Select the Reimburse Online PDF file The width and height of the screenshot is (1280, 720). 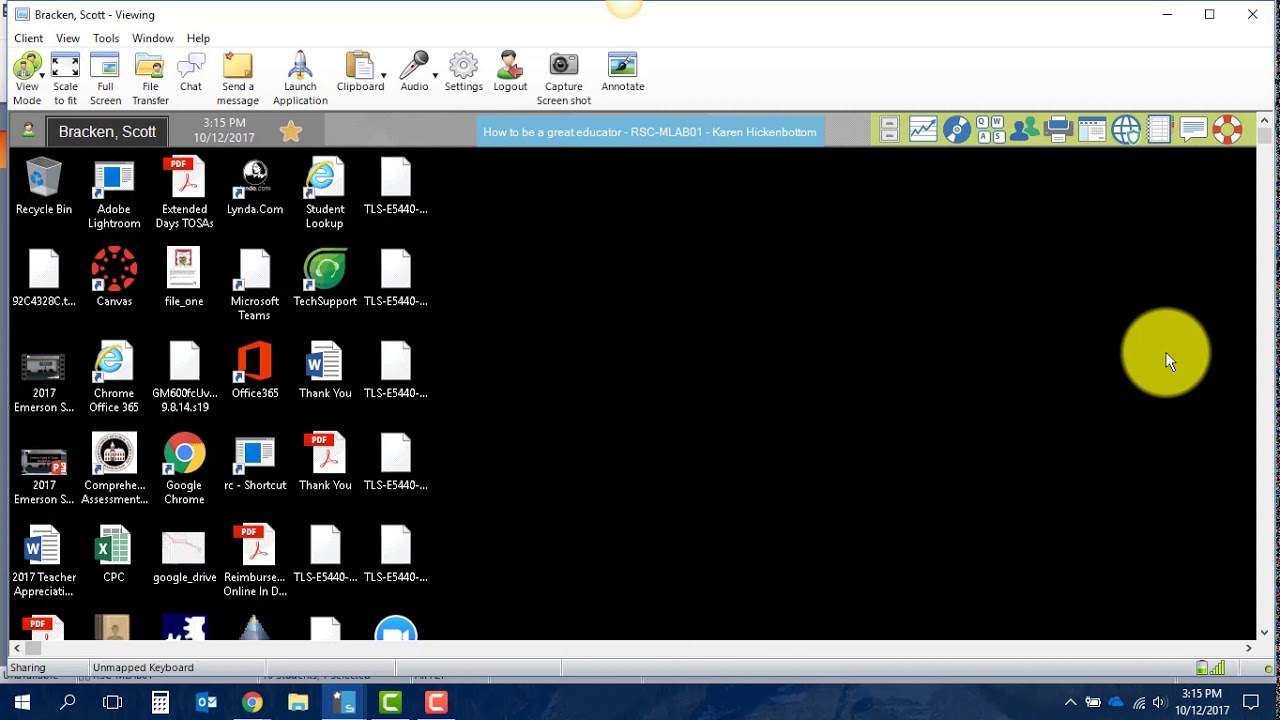click(255, 561)
